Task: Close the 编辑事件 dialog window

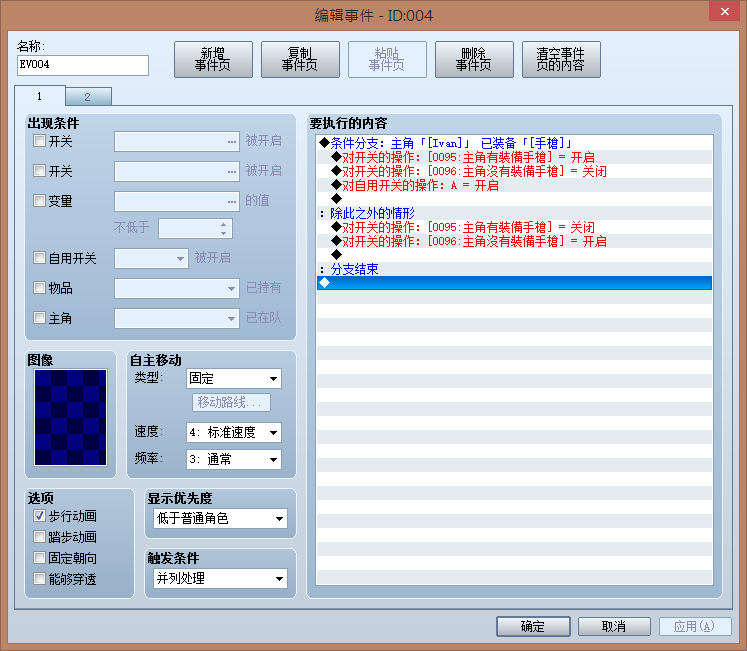Action: click(x=724, y=11)
